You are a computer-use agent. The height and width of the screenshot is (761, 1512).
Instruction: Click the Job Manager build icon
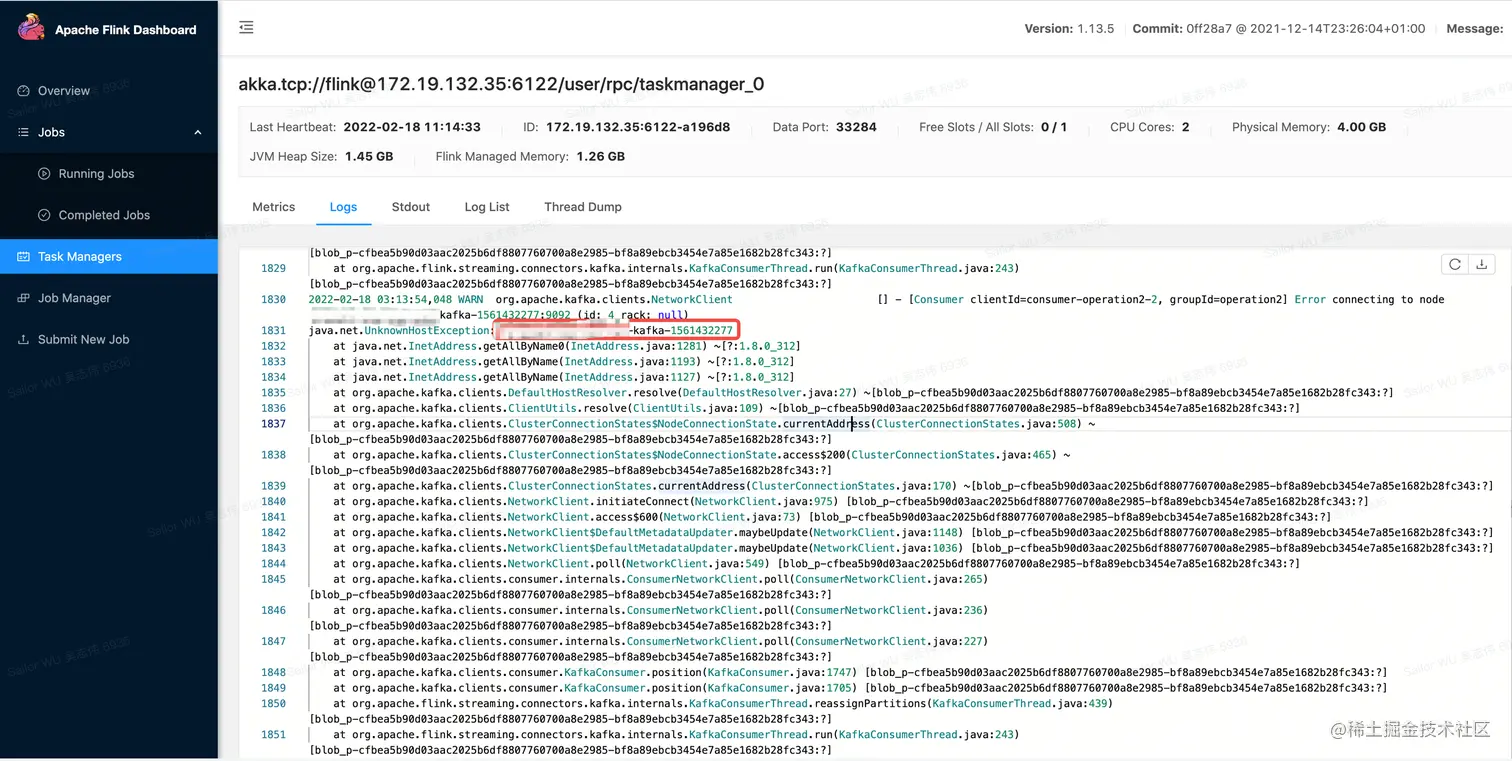pos(24,298)
